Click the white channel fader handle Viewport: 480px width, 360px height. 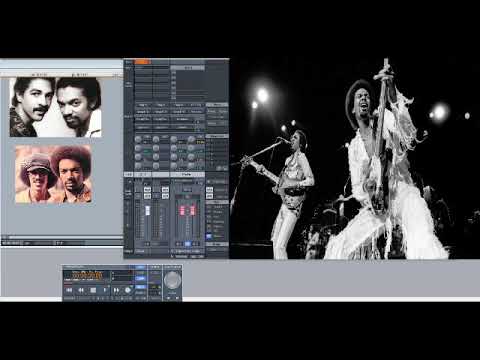tap(147, 210)
